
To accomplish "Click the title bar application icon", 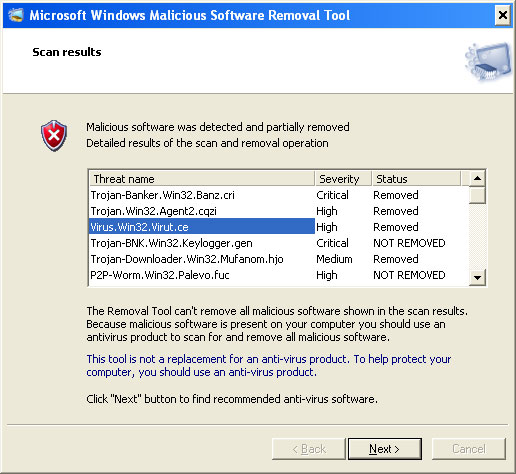I will coord(15,15).
